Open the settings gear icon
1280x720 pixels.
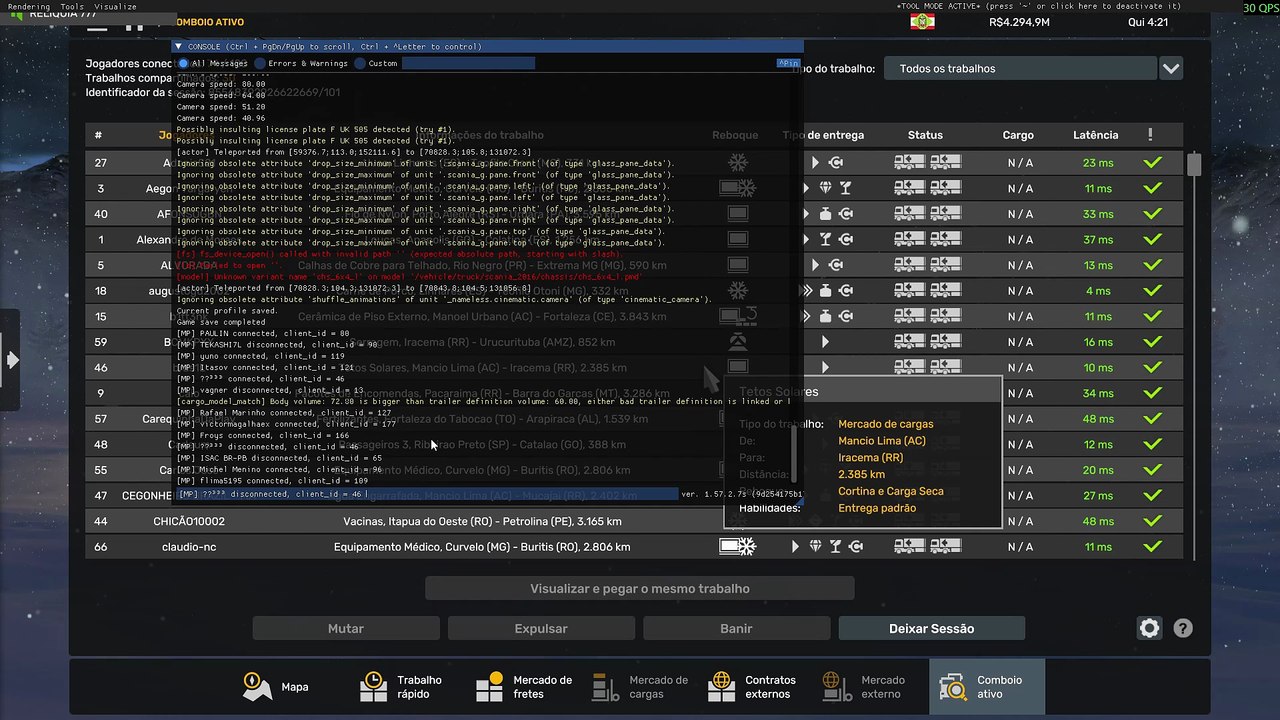[x=1149, y=628]
